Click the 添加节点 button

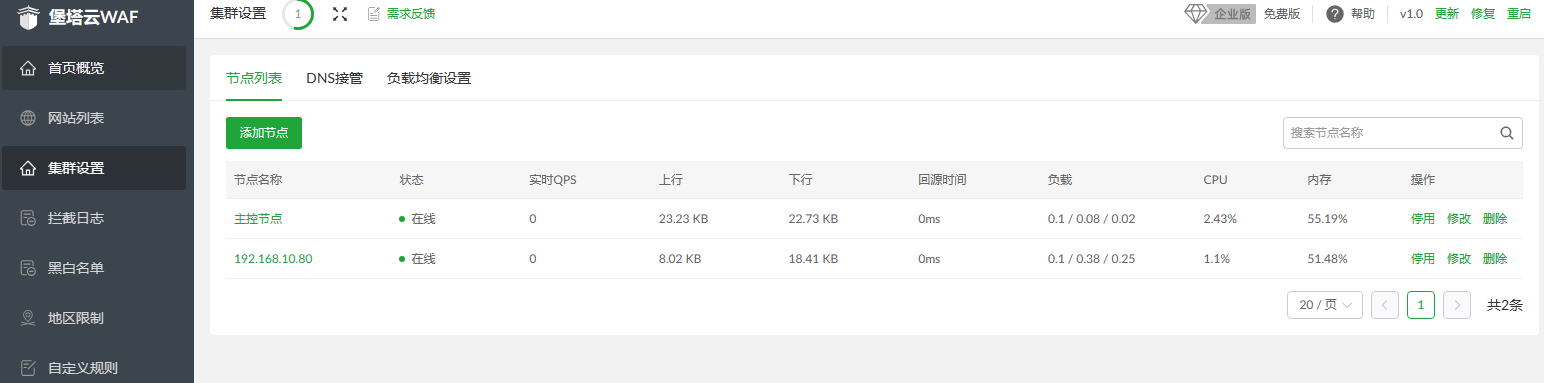[264, 133]
